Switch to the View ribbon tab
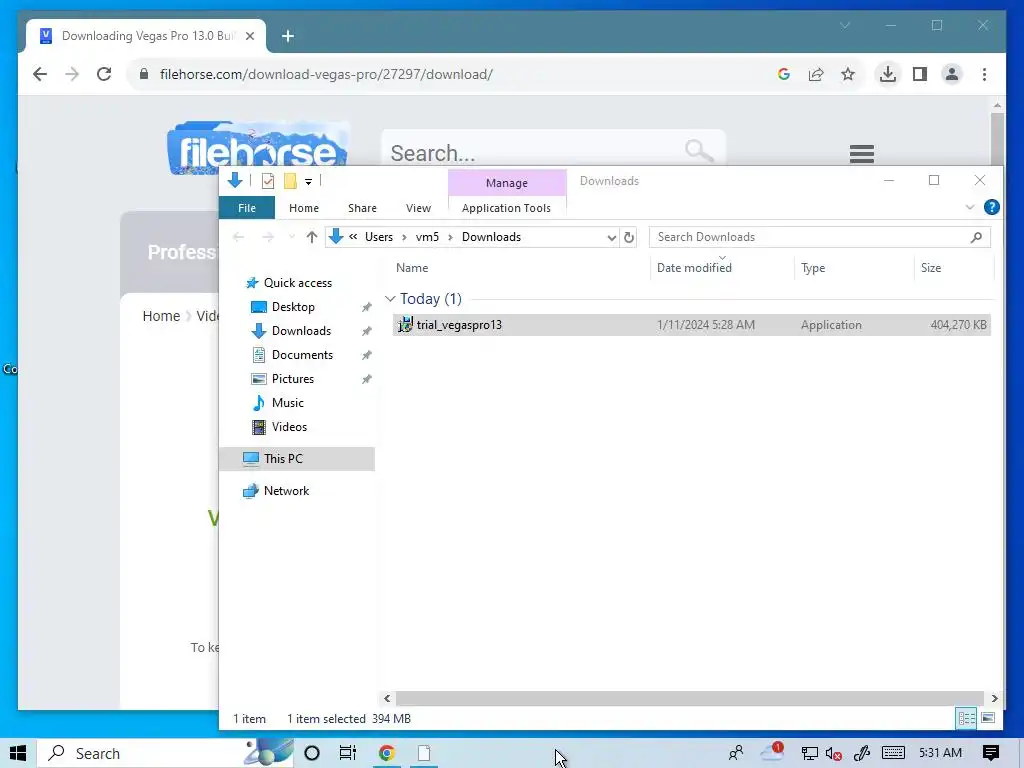Viewport: 1024px width, 768px height. coord(418,208)
